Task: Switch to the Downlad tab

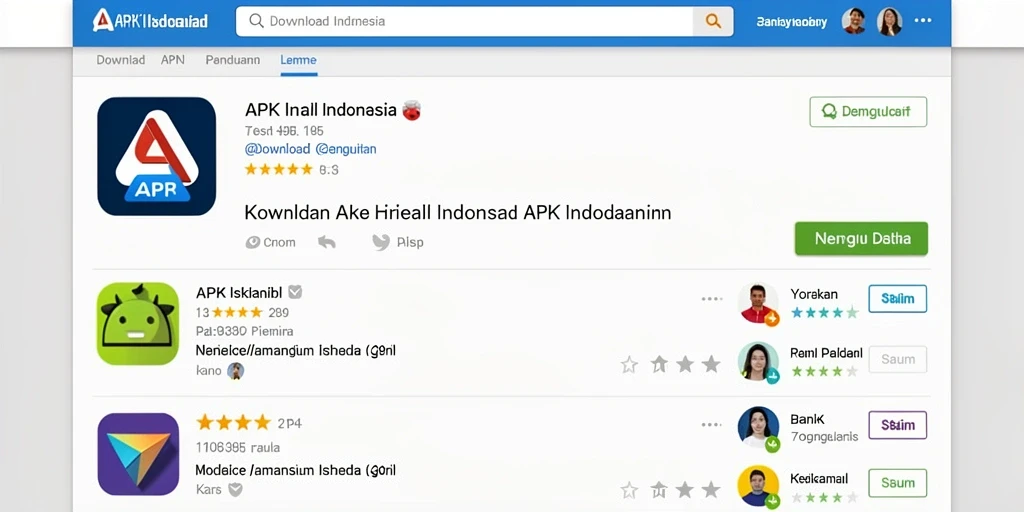Action: click(121, 60)
